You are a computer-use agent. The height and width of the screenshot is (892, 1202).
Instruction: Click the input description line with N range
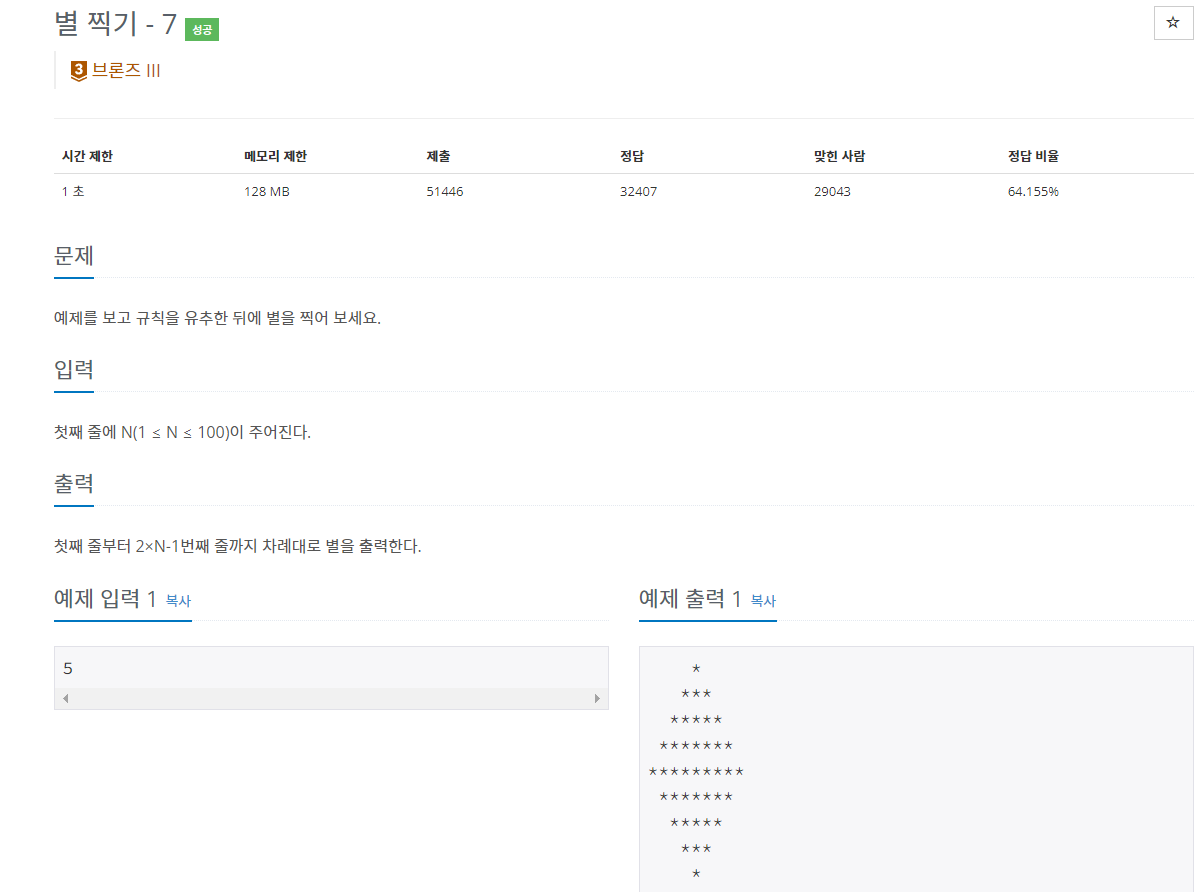point(182,433)
